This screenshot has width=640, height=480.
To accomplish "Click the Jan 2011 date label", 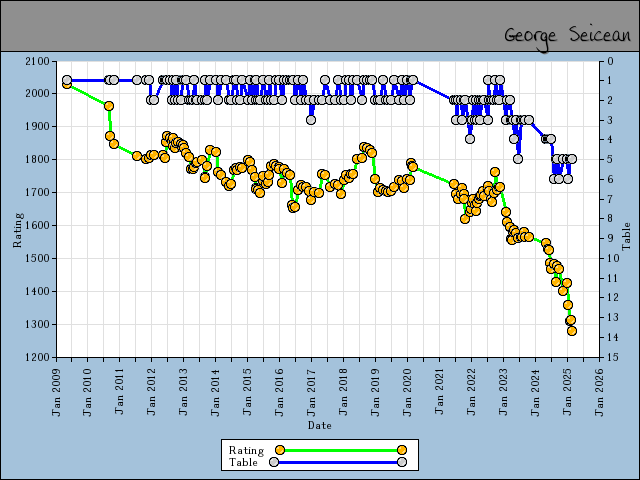I will coord(120,392).
